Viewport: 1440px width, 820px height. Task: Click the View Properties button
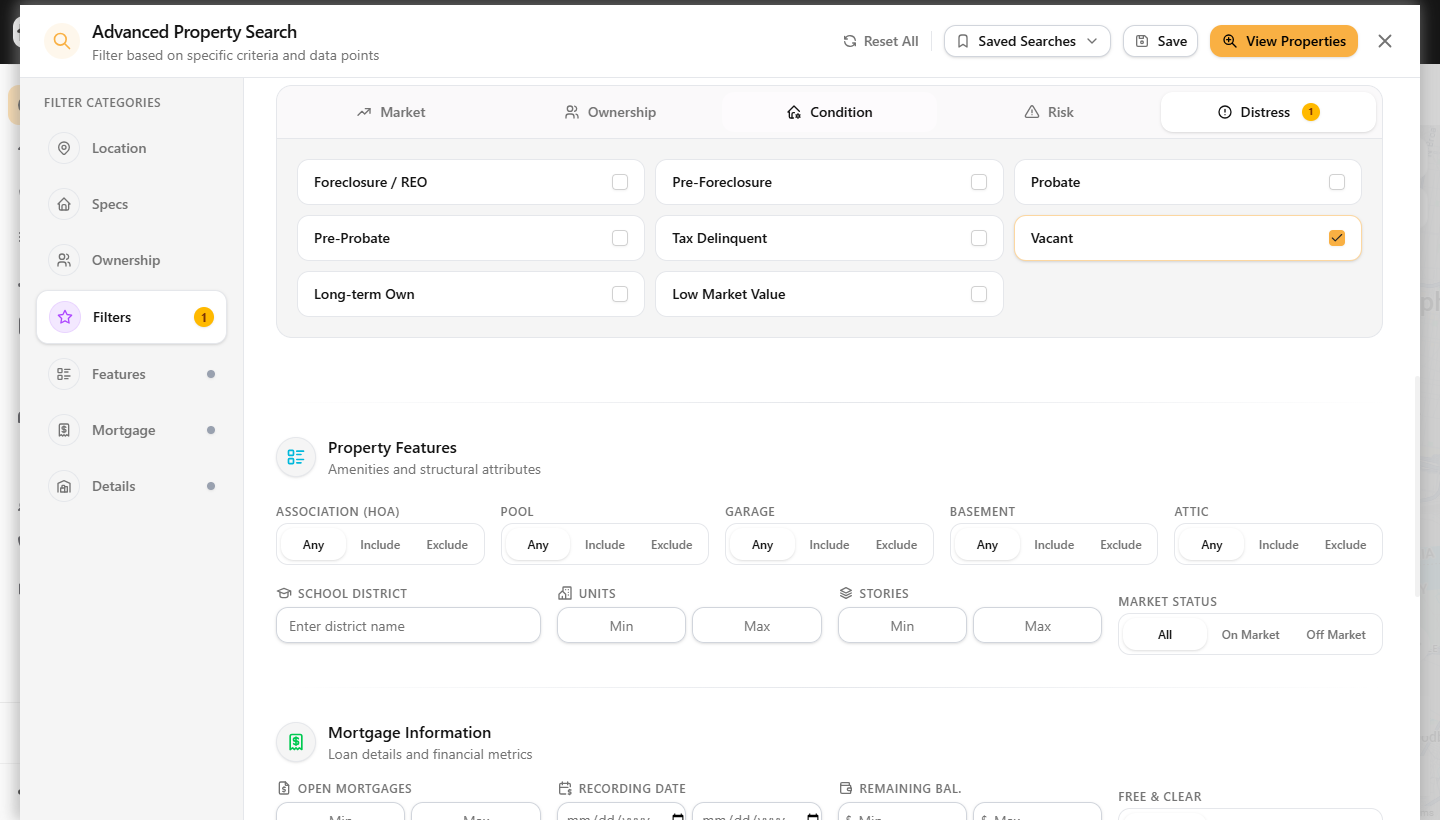(1284, 41)
